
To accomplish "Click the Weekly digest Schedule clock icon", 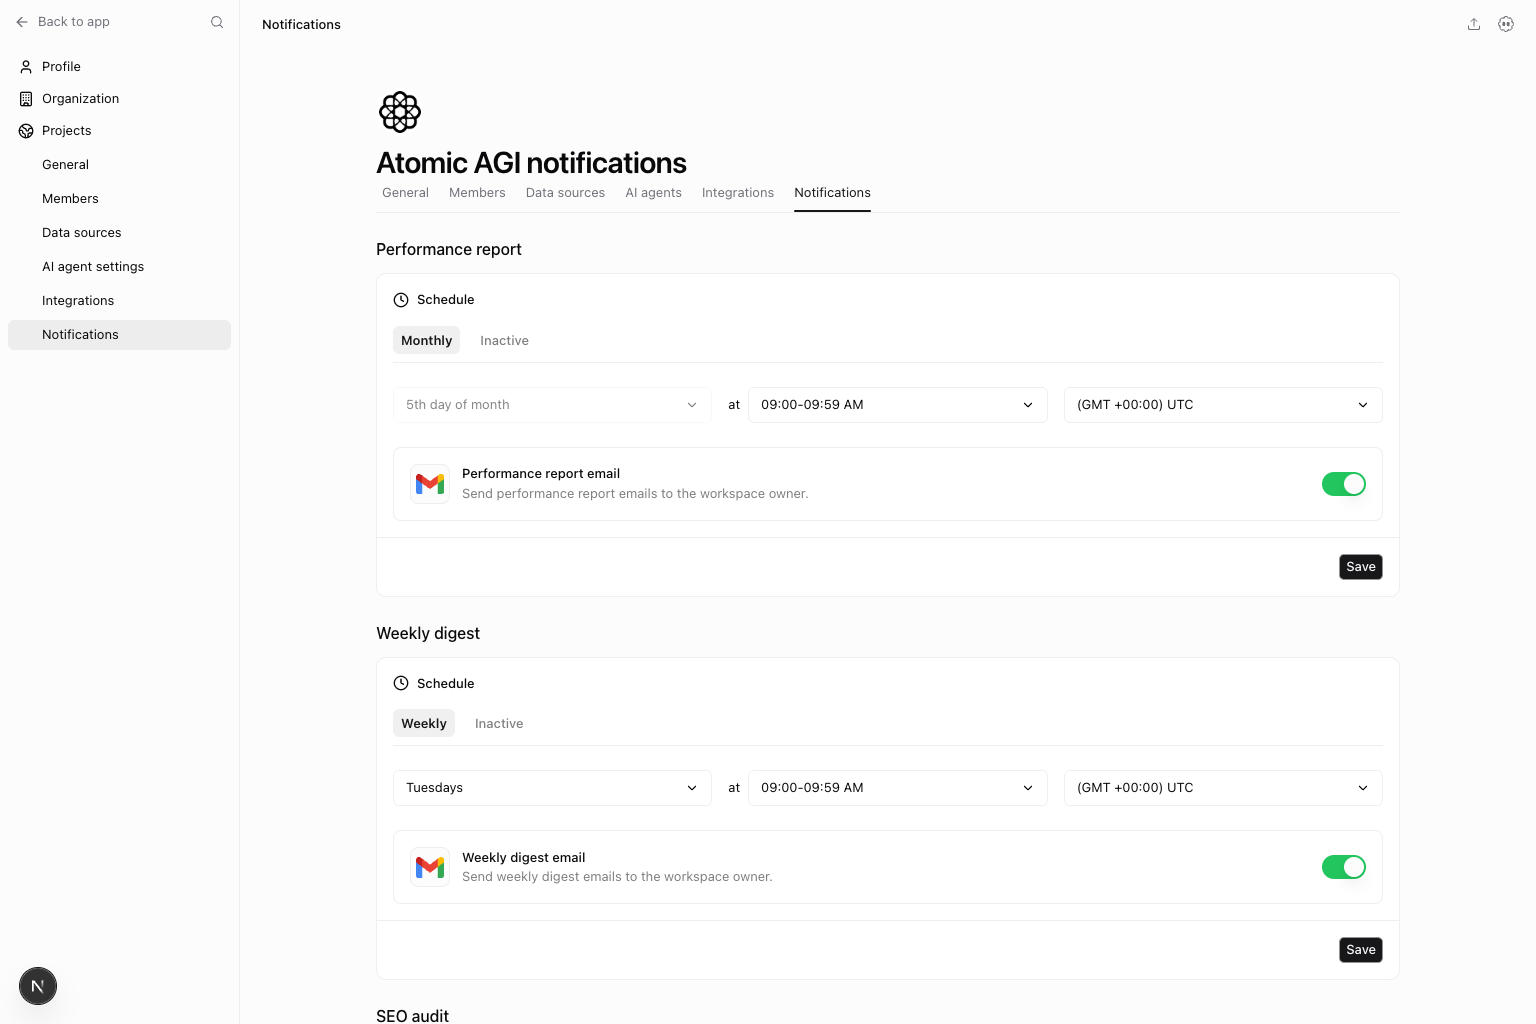I will tap(401, 683).
